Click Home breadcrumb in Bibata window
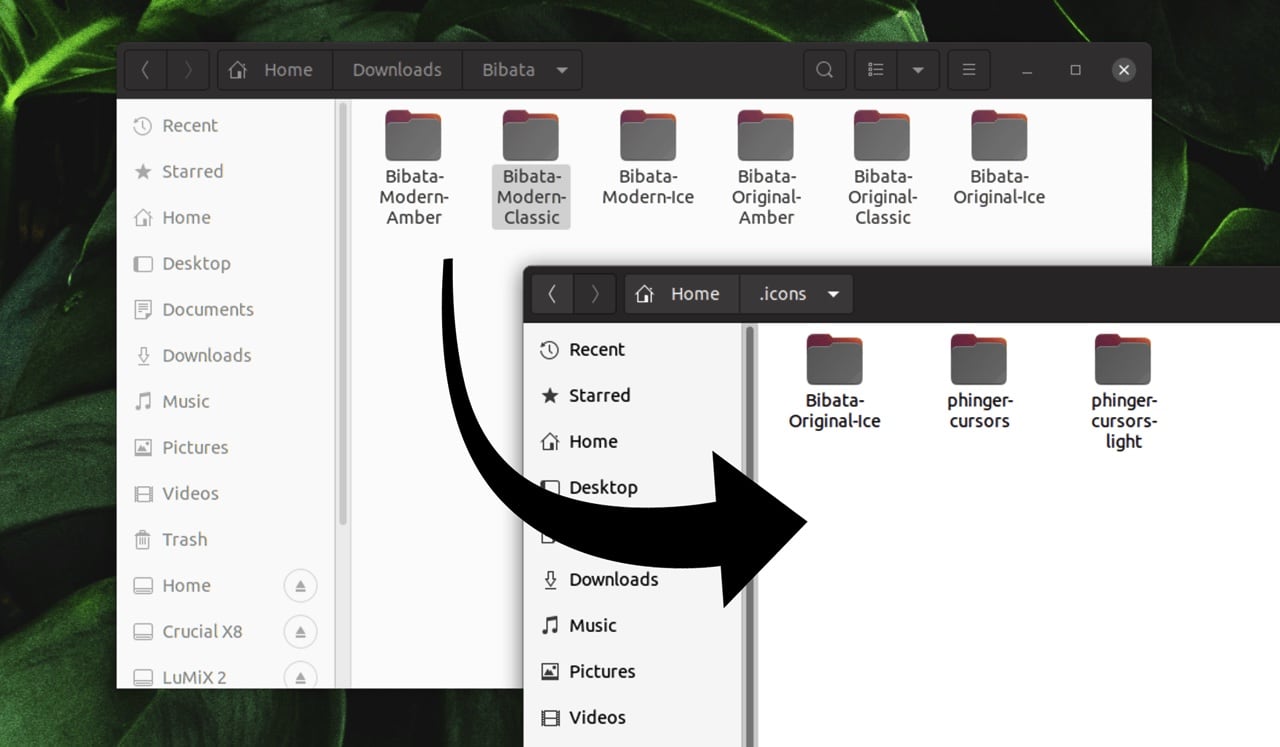Viewport: 1280px width, 747px height. 270,70
